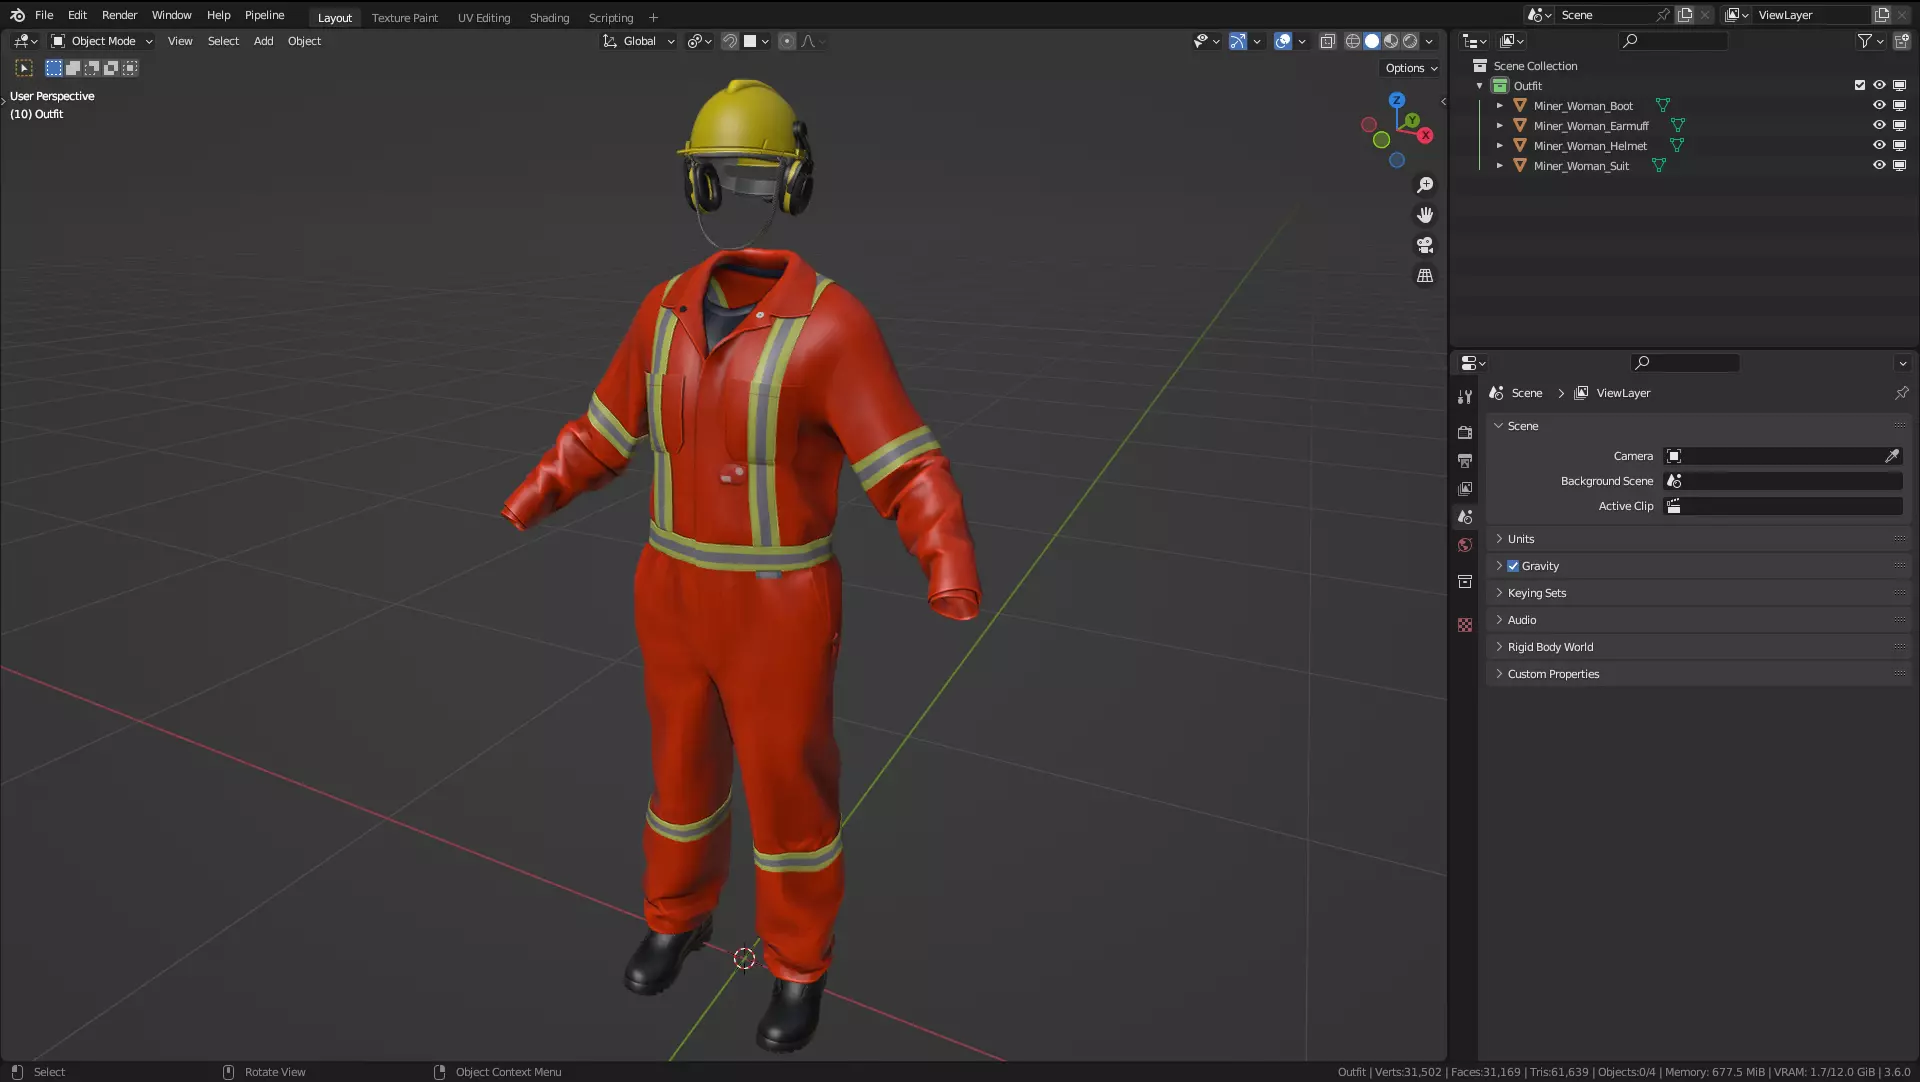Viewport: 1920px width, 1082px height.
Task: Select Miner_Woman_Suit in Outliner
Action: pos(1581,165)
